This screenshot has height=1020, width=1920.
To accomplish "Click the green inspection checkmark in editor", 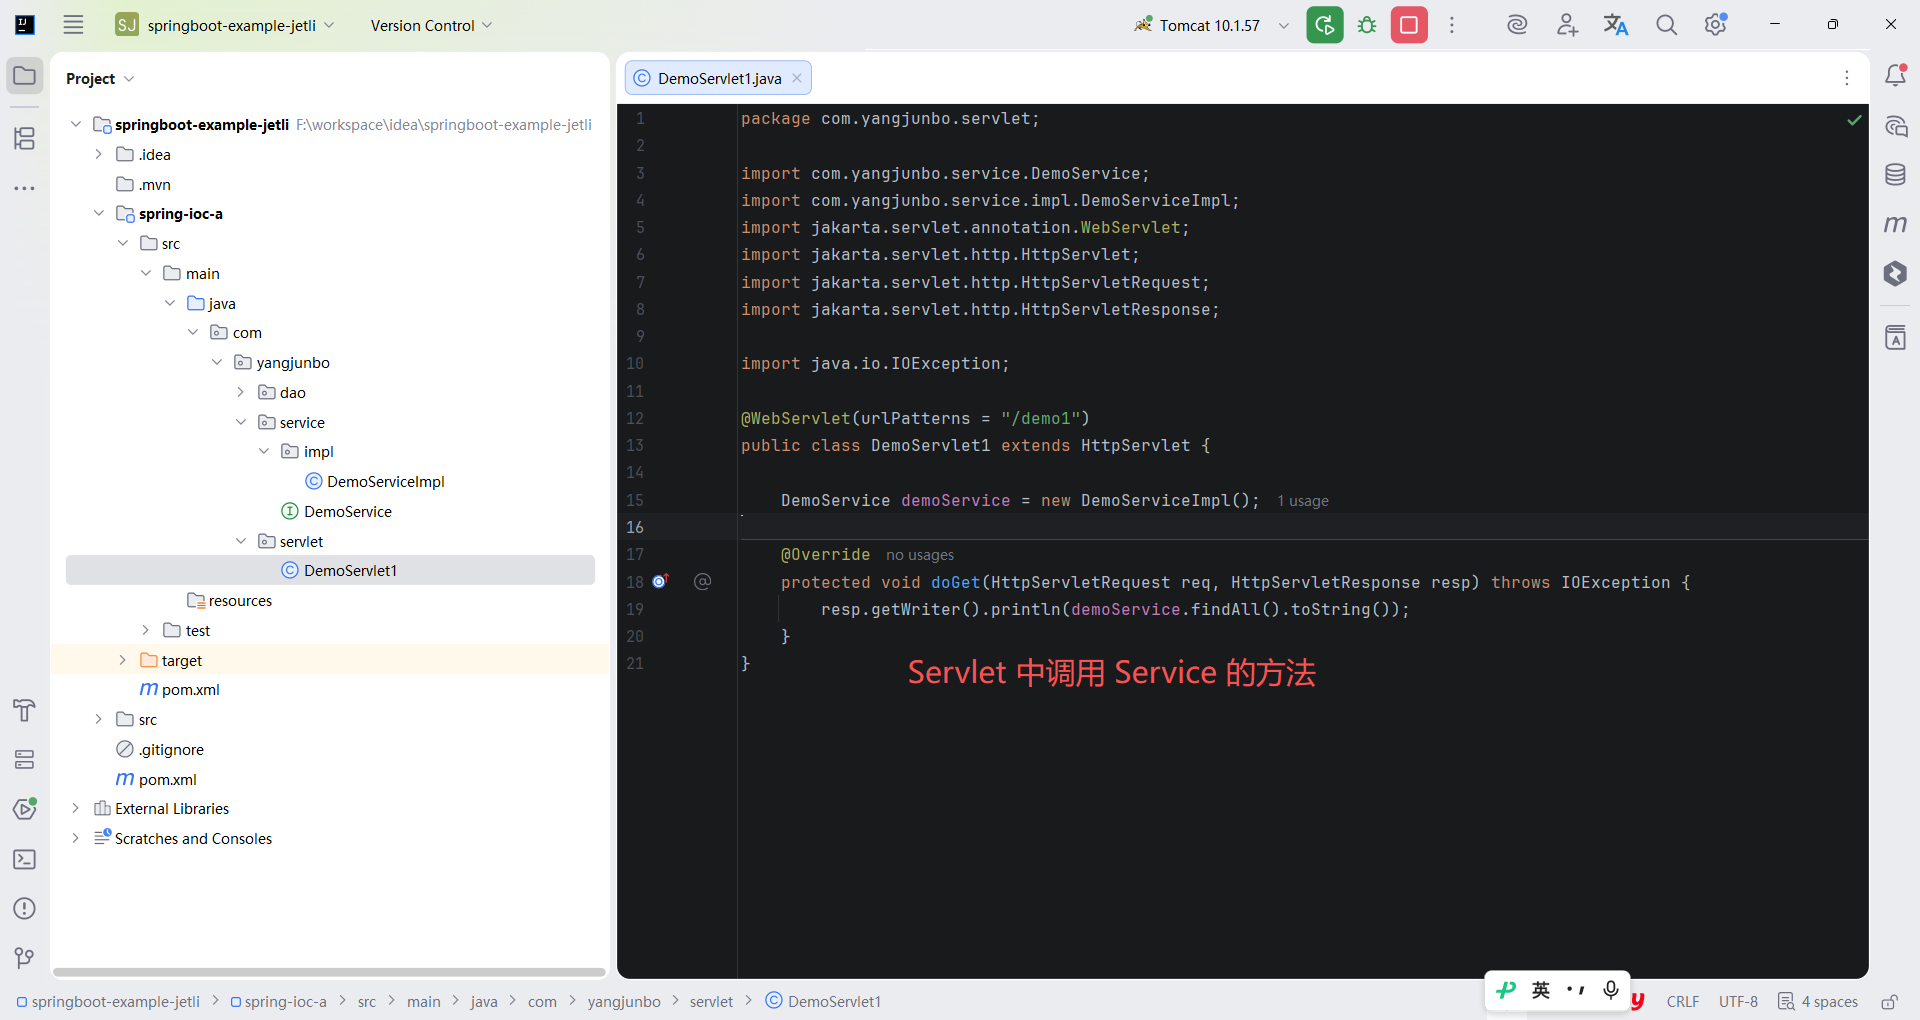I will tap(1854, 120).
